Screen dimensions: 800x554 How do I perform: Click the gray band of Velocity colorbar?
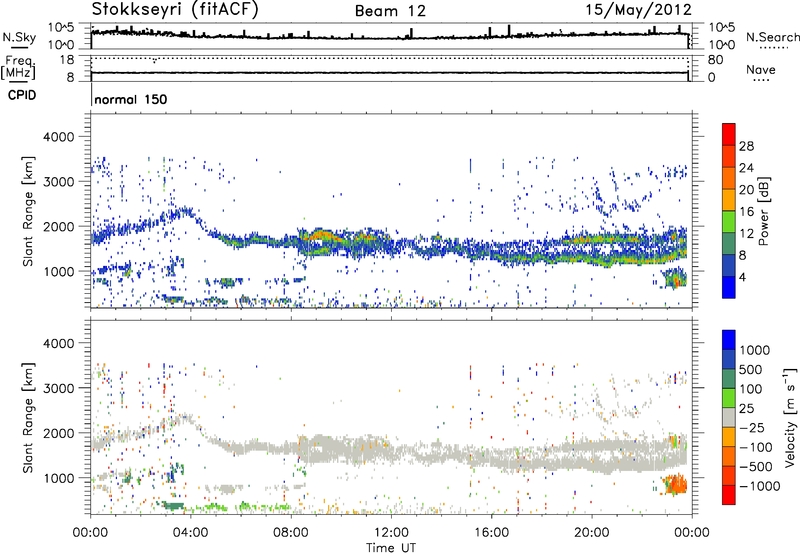pyautogui.click(x=729, y=417)
